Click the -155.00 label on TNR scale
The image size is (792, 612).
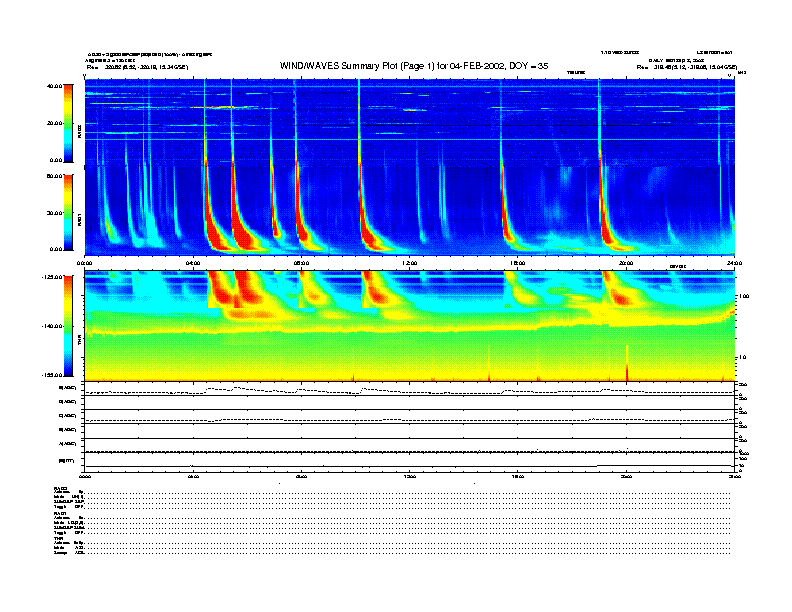tap(52, 375)
